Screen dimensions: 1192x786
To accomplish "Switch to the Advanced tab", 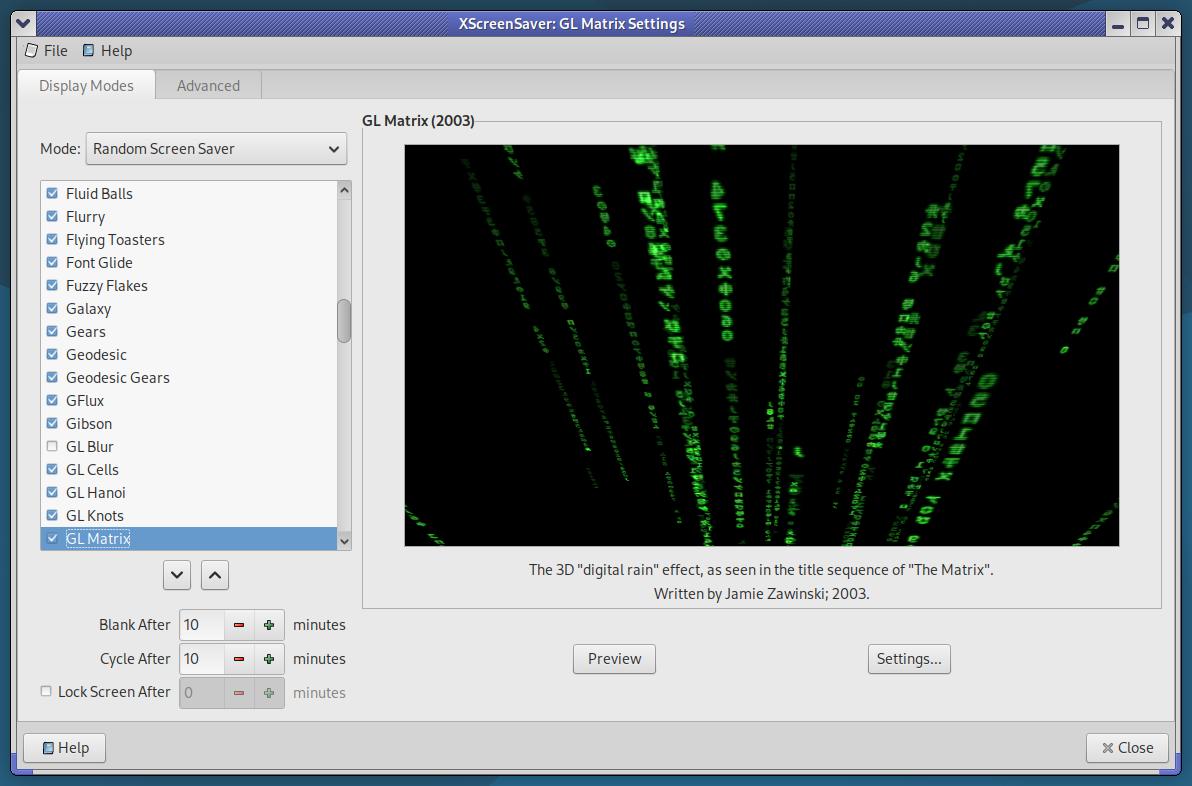I will click(208, 86).
